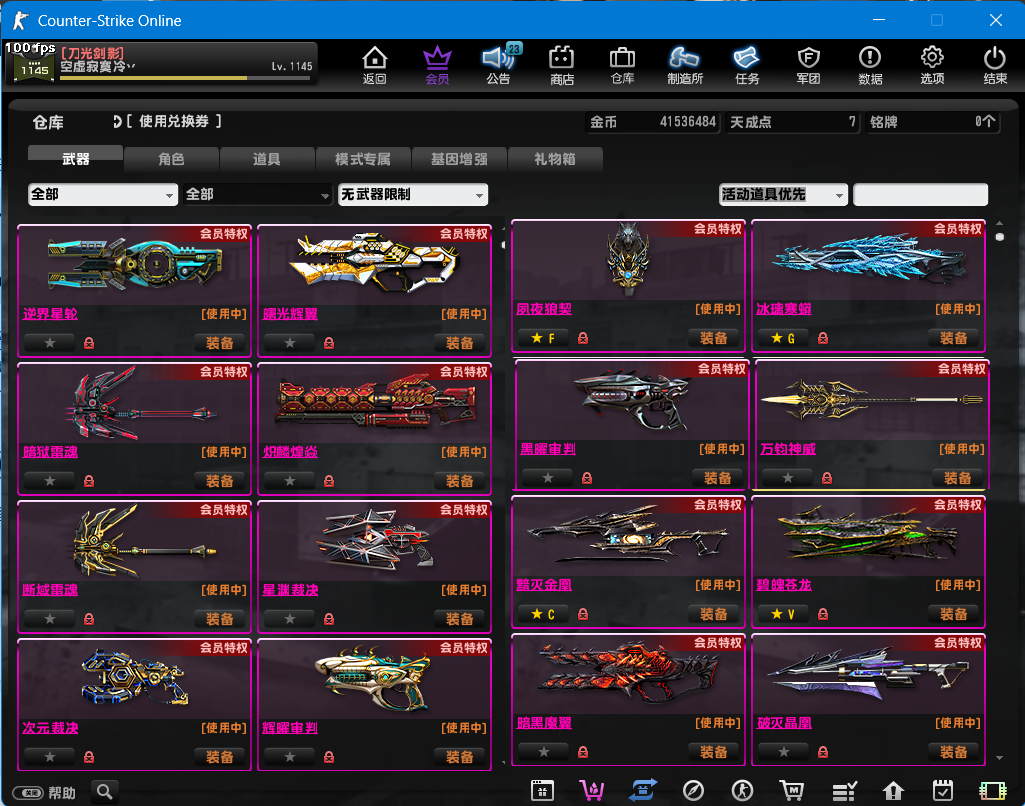Screen dimensions: 1025x806
Task: Click the weapon list scrollbar handle
Action: (1000, 237)
